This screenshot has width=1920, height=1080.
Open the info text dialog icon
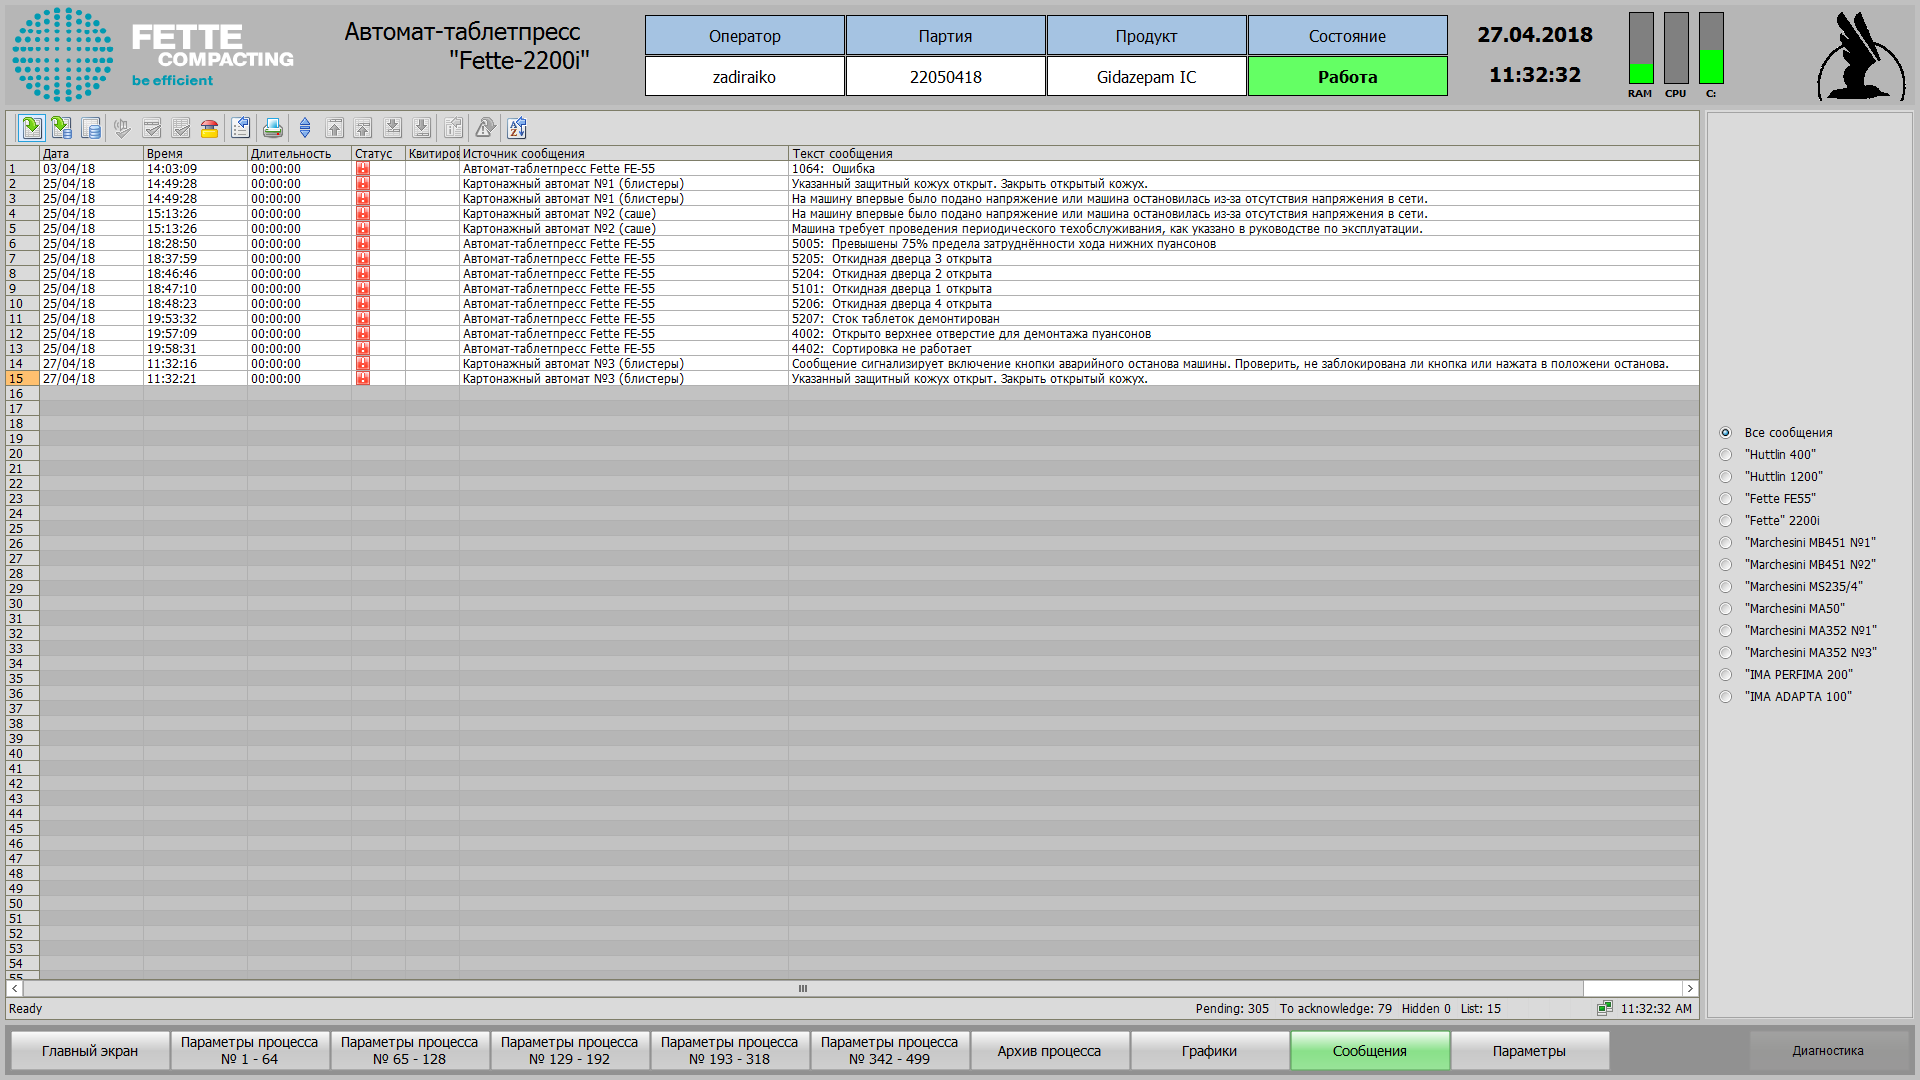(x=454, y=128)
